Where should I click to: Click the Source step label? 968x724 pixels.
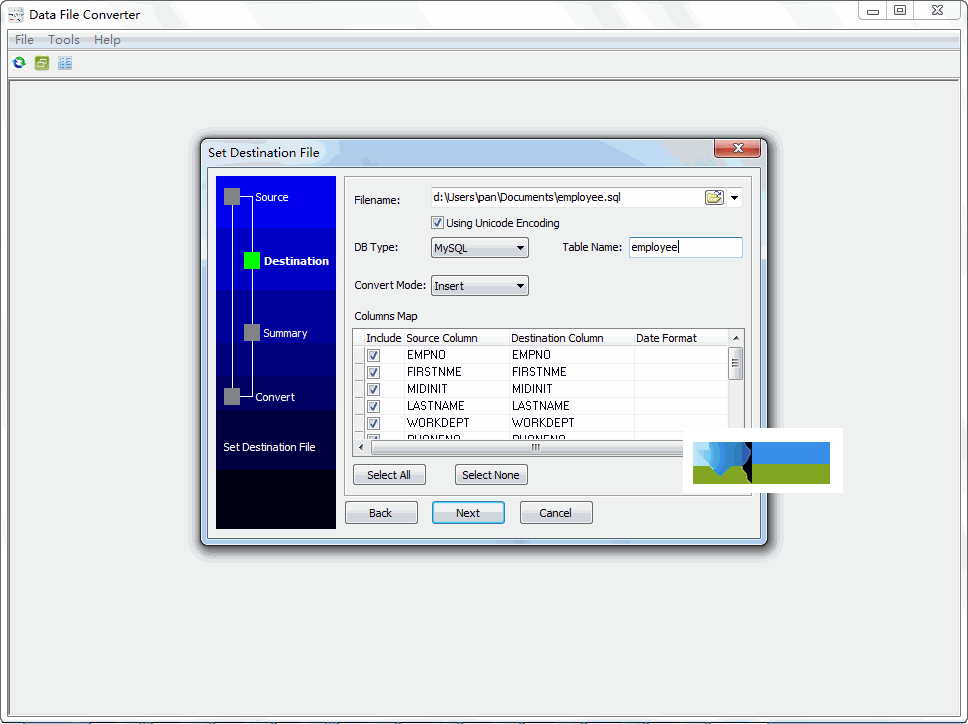272,197
